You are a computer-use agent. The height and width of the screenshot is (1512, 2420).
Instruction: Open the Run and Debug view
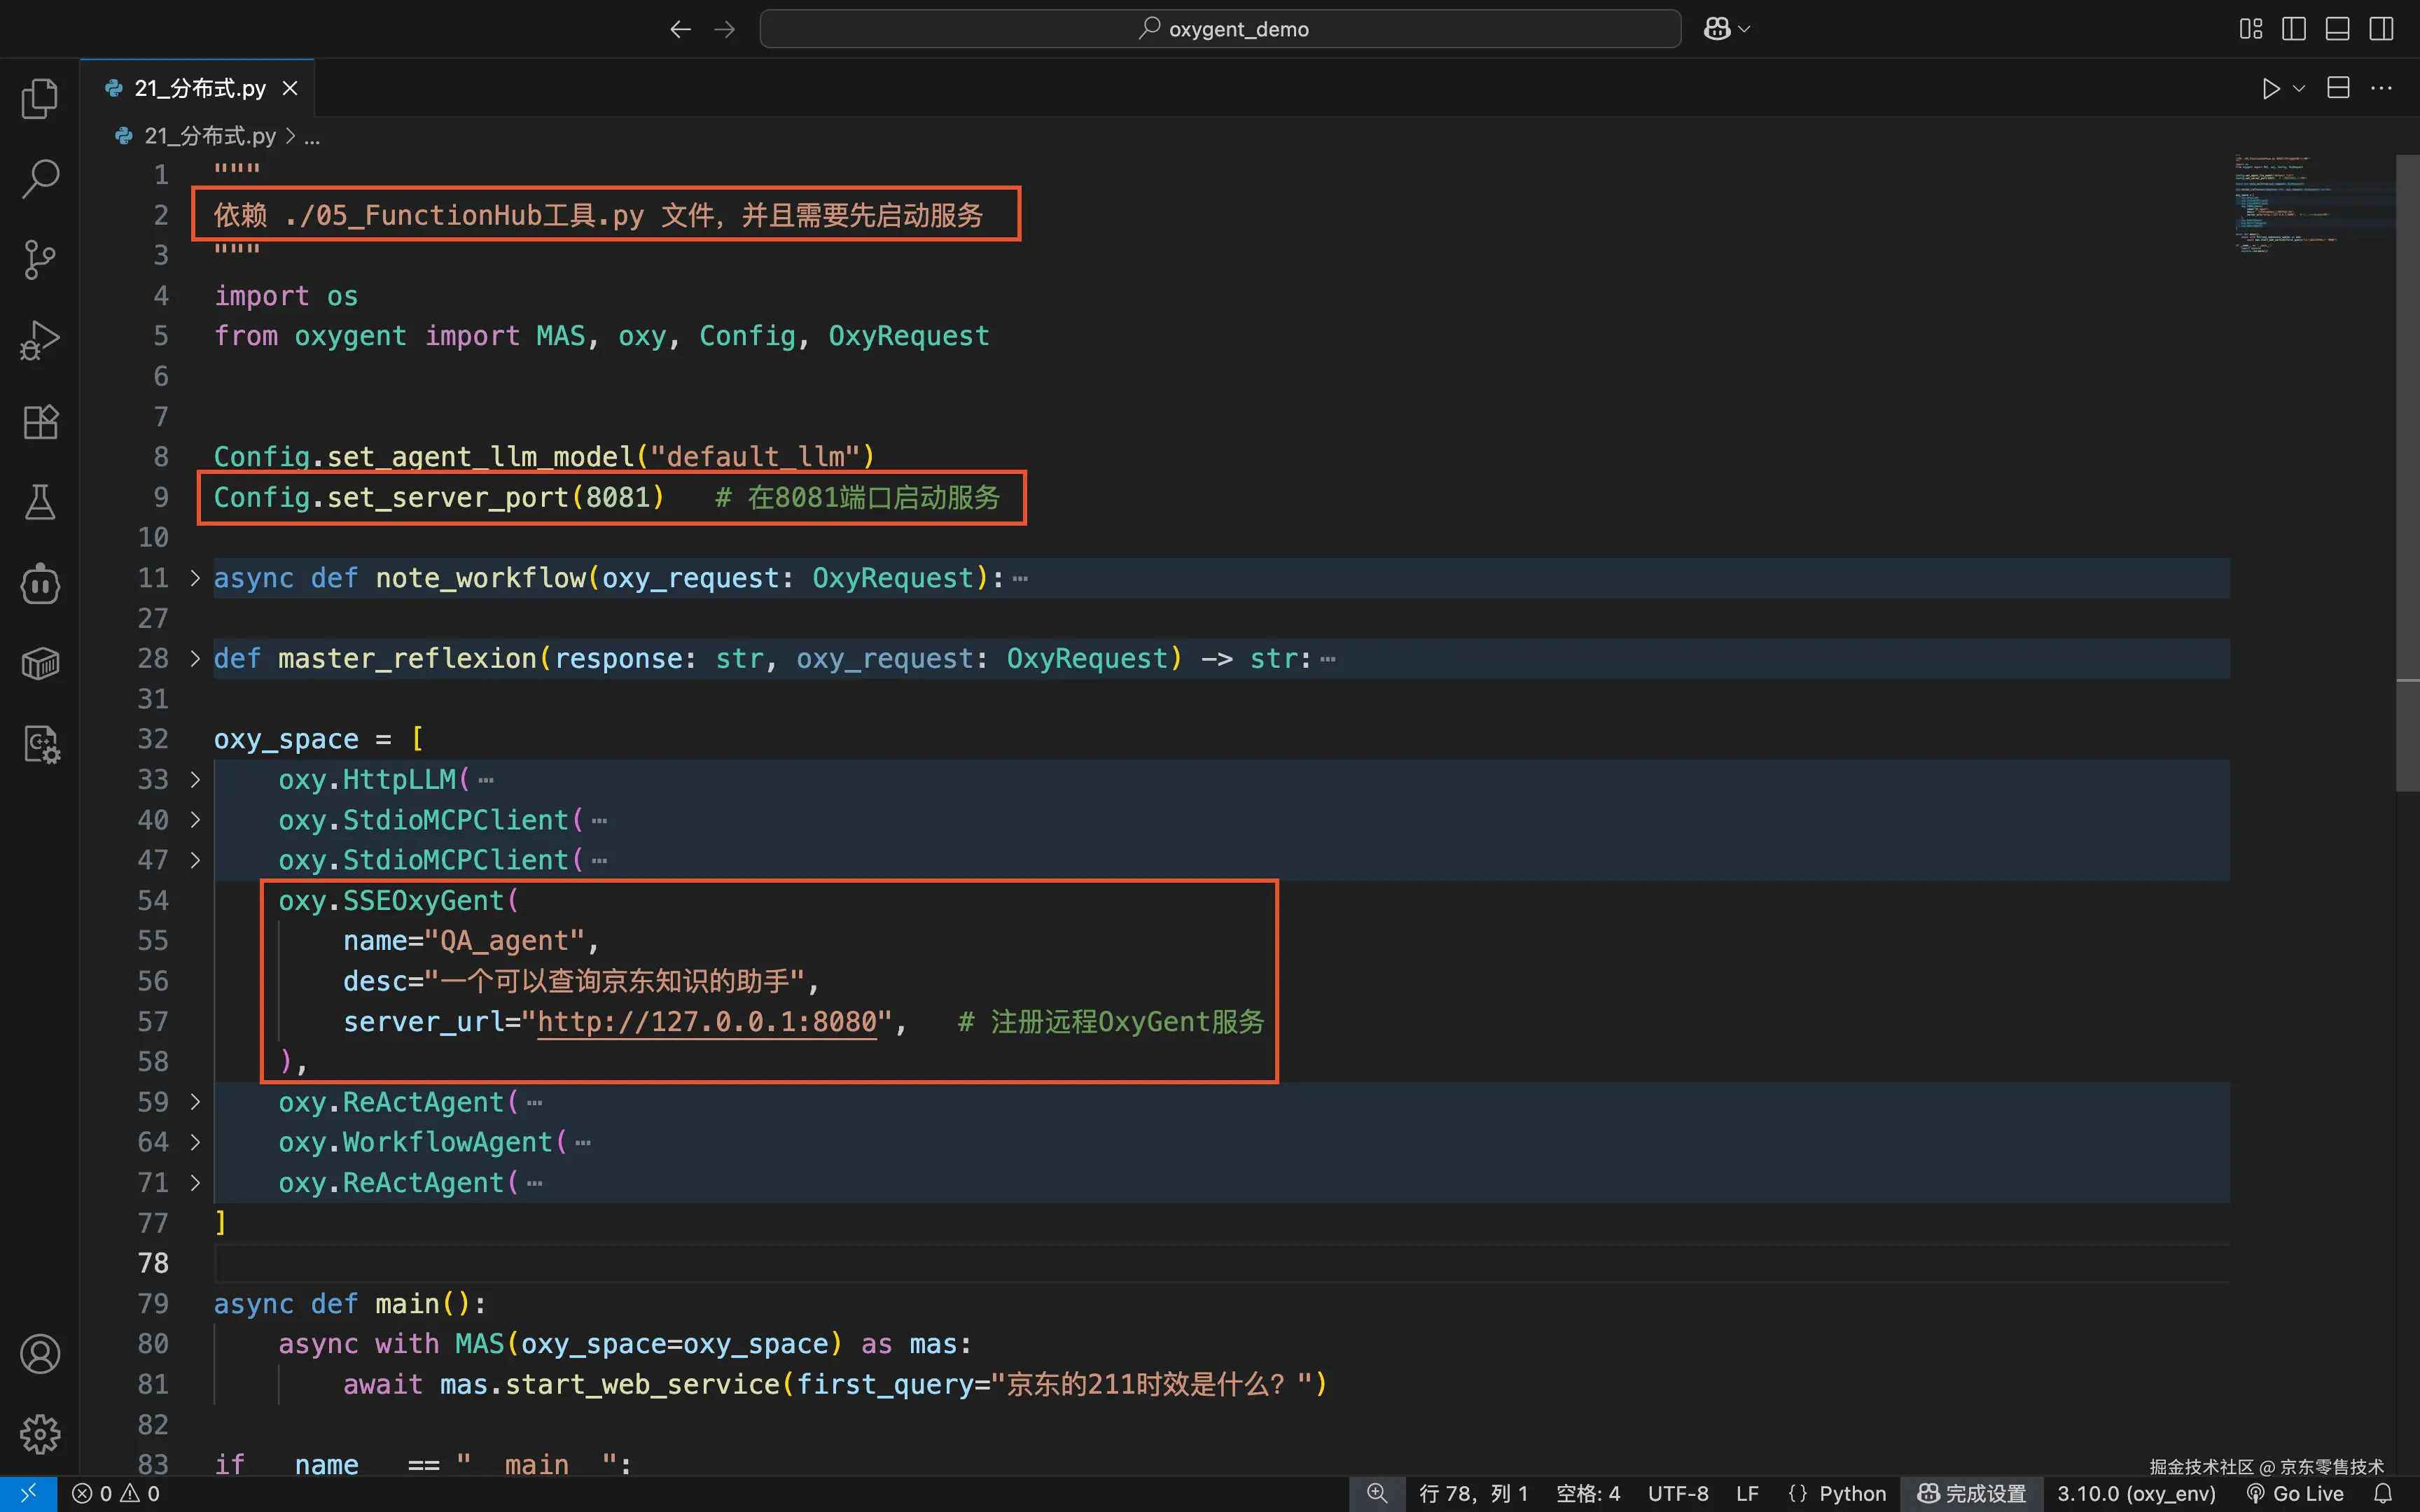pyautogui.click(x=40, y=340)
